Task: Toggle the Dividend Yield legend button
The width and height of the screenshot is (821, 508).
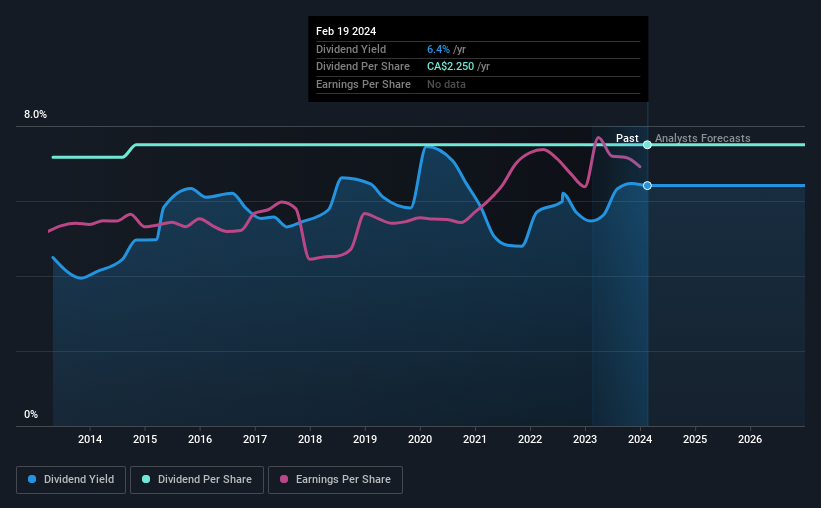Action: tap(71, 480)
